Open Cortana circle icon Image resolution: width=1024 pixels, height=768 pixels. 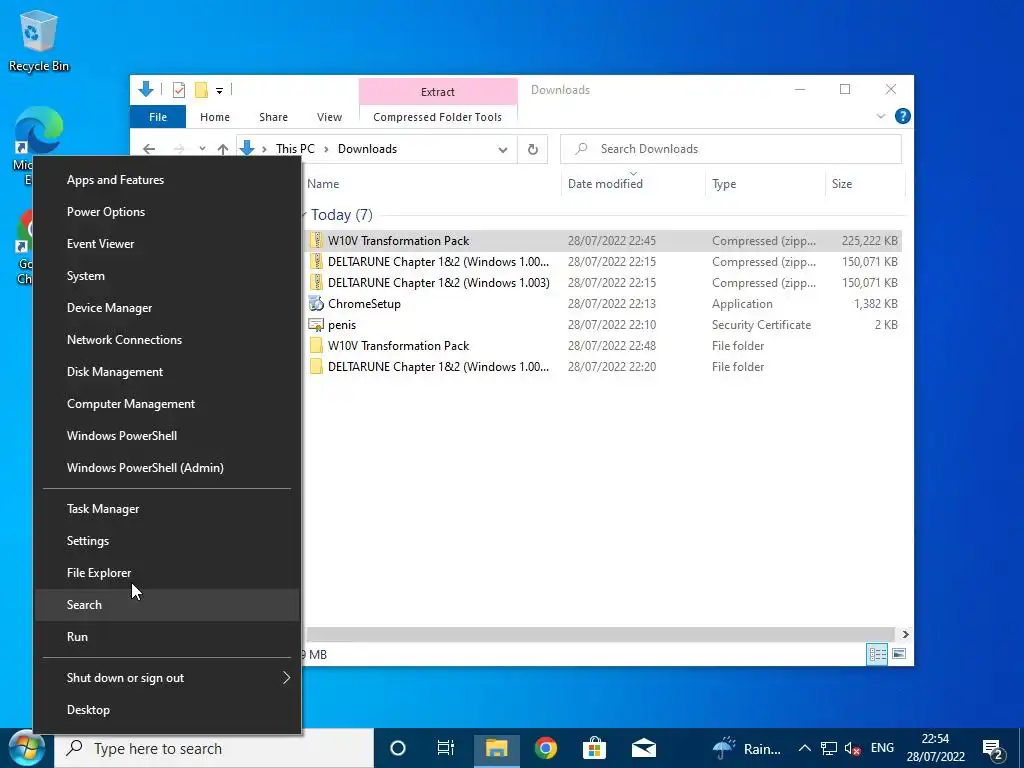pos(398,748)
